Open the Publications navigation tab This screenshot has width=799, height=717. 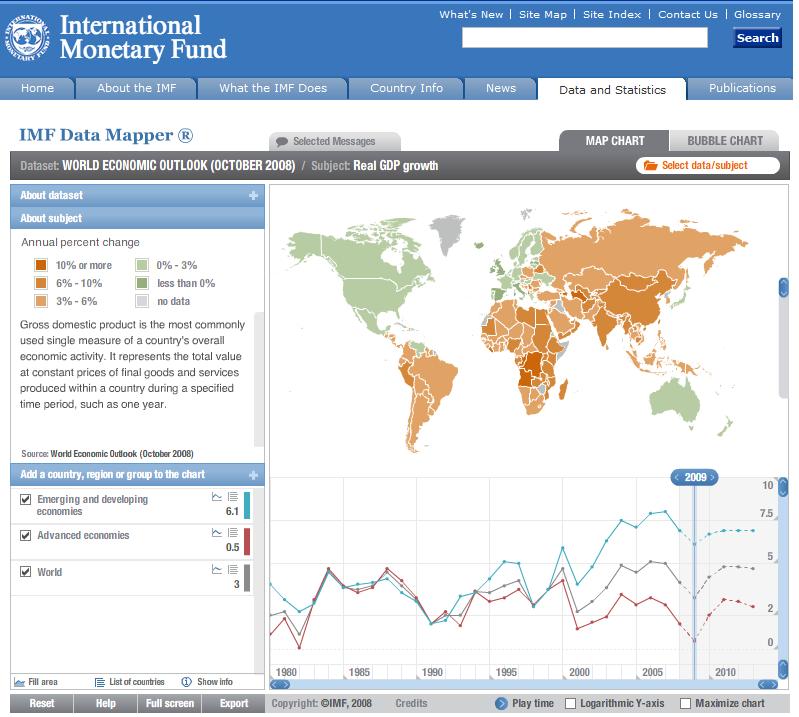coord(742,89)
